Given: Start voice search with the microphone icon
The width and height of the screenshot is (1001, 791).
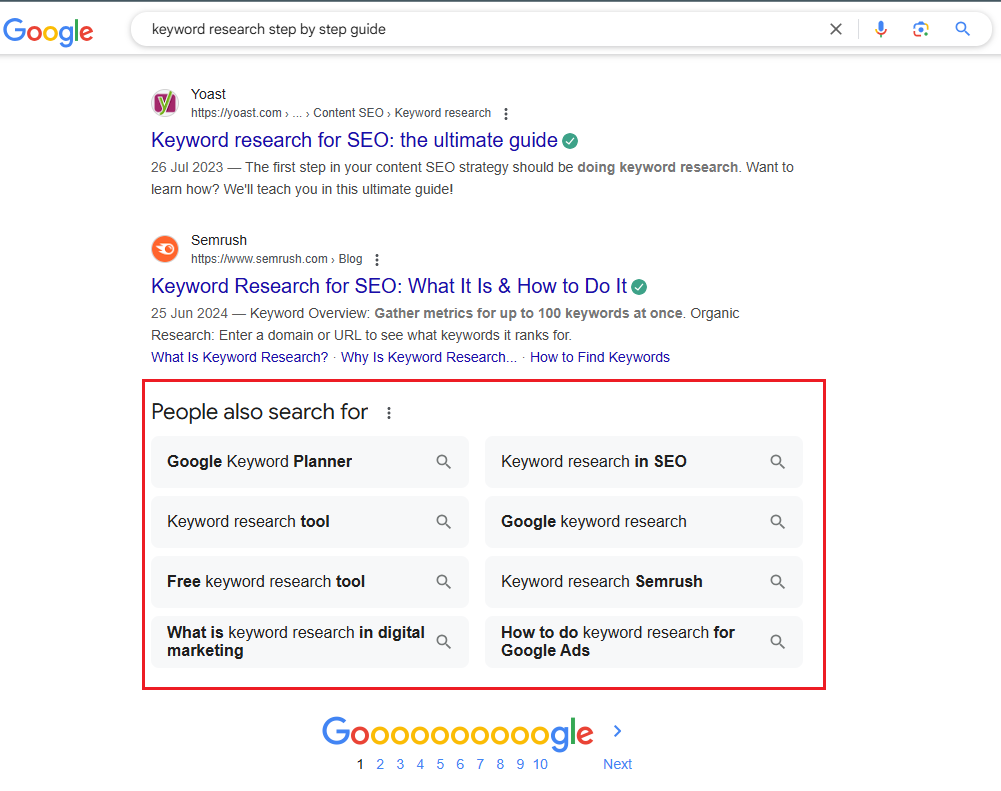Looking at the screenshot, I should (881, 29).
